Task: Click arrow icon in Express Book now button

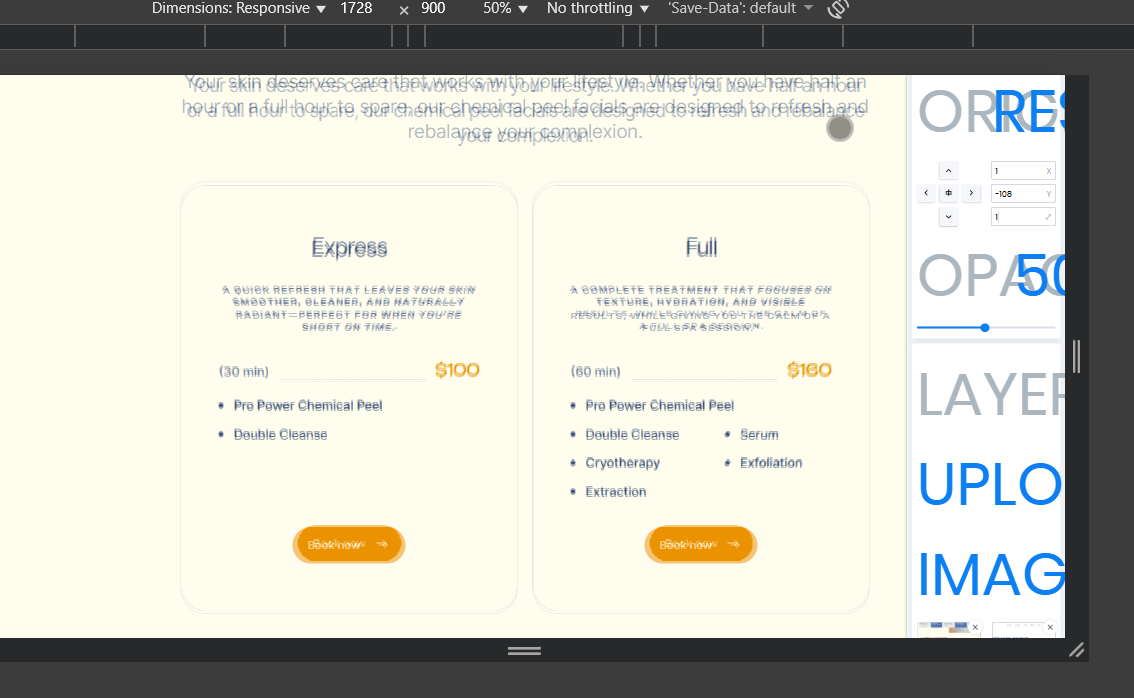Action: tap(382, 545)
